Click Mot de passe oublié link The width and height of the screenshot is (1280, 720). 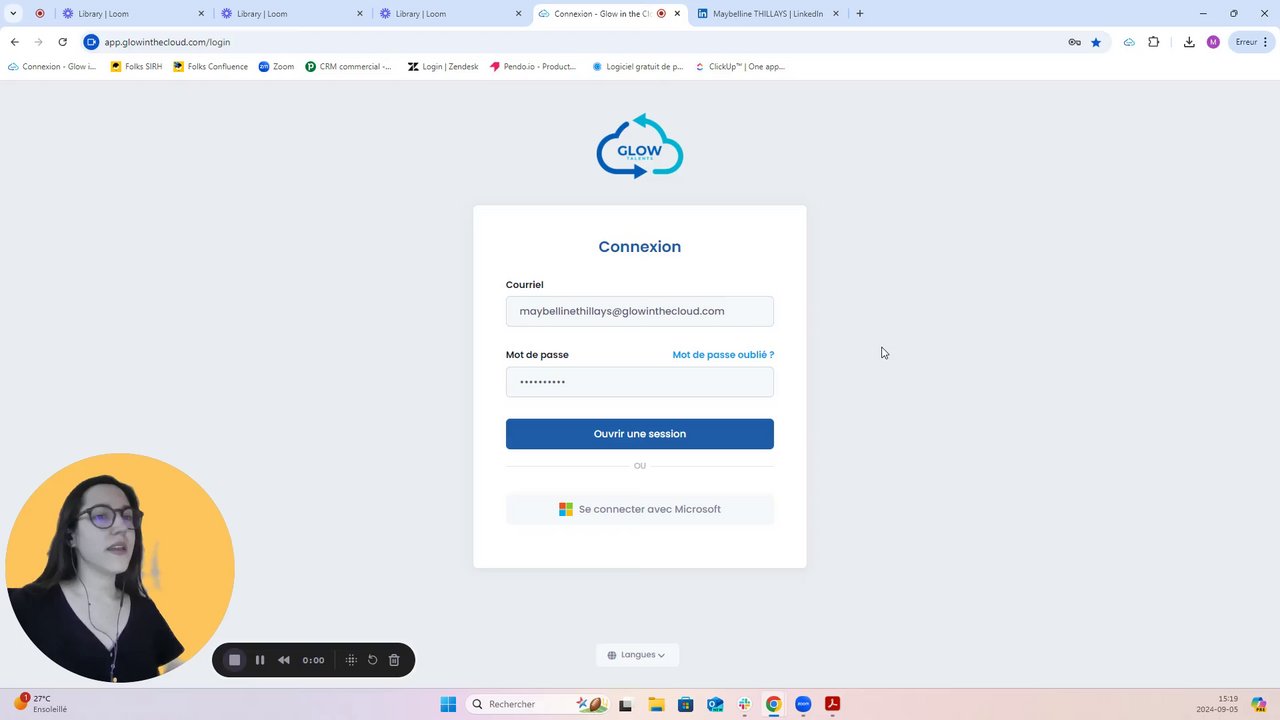coord(723,355)
